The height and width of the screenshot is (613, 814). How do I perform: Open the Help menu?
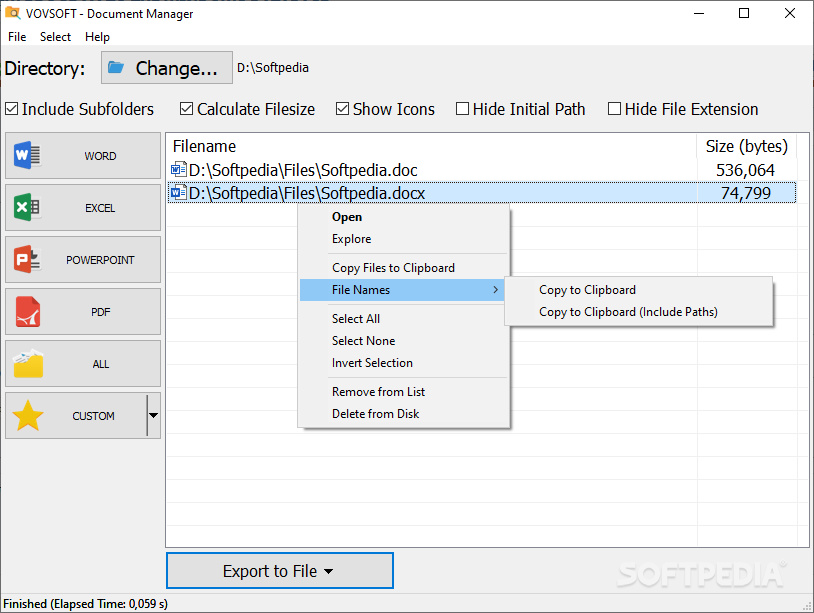pyautogui.click(x=97, y=37)
